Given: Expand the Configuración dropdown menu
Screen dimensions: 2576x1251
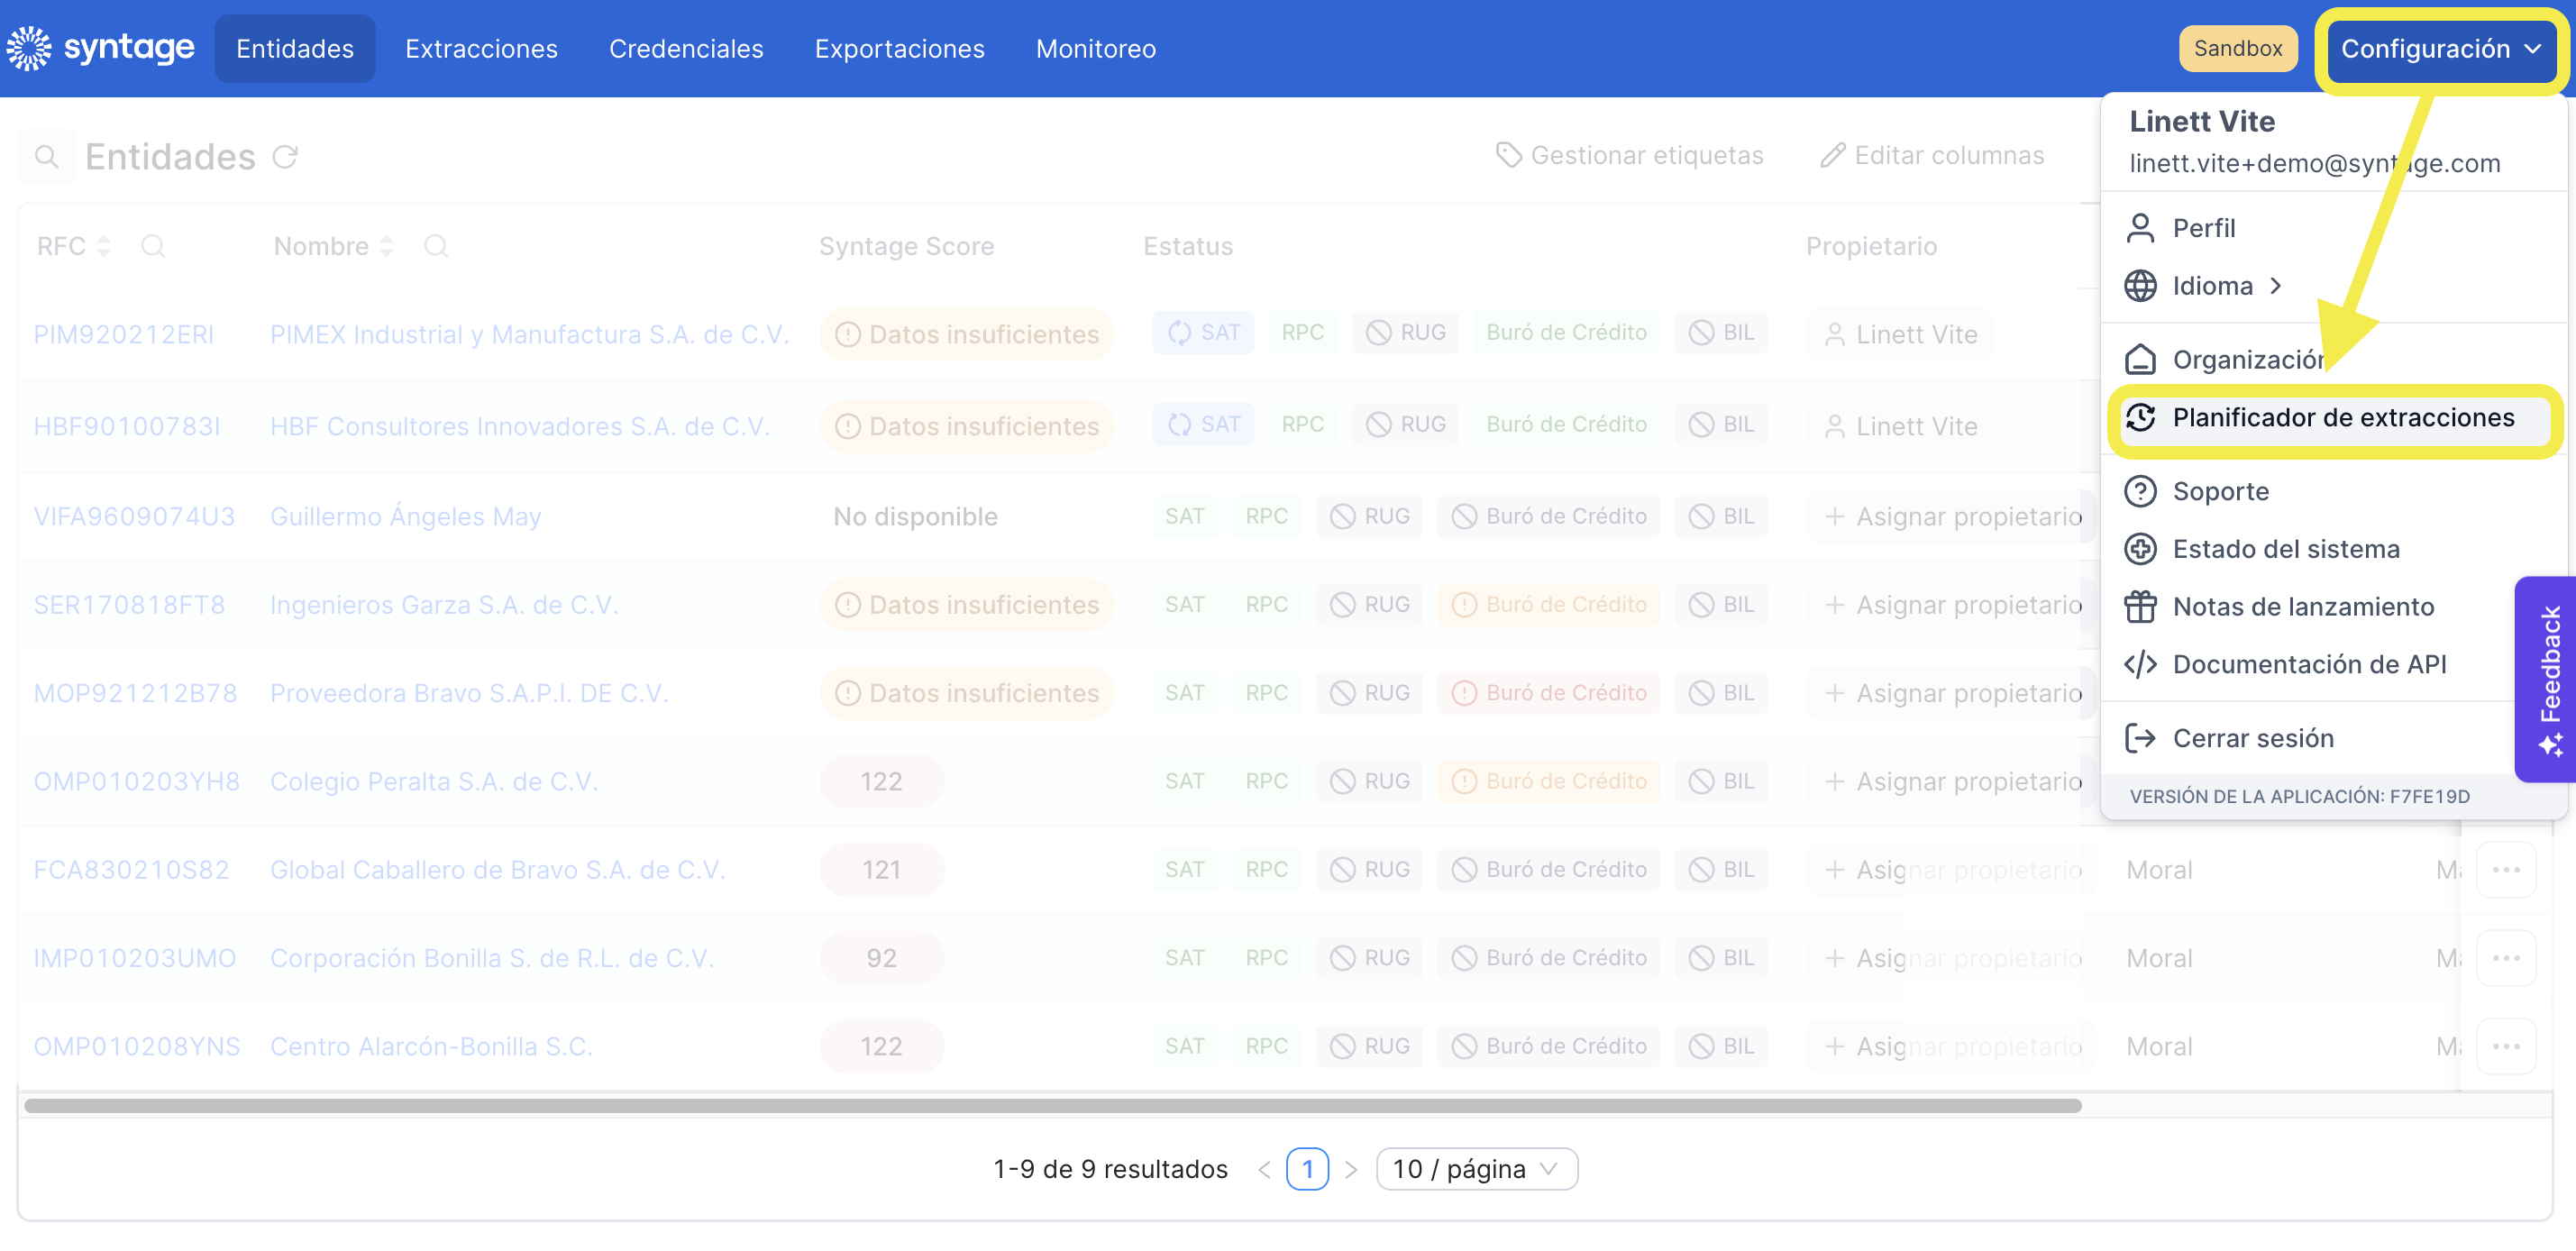Looking at the screenshot, I should pyautogui.click(x=2440, y=49).
